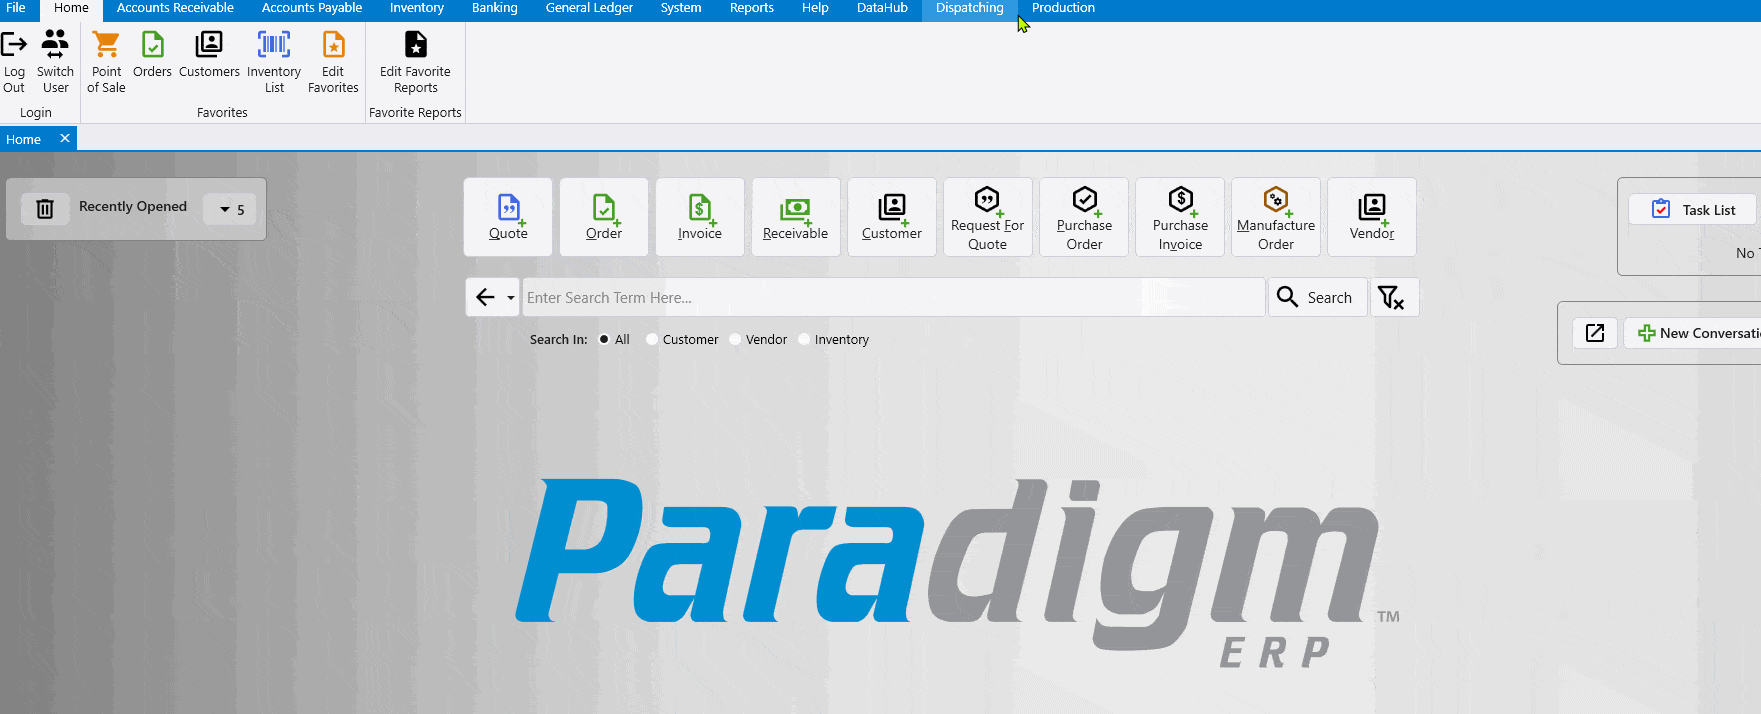
Task: Create a new Vendor
Action: tap(1372, 217)
